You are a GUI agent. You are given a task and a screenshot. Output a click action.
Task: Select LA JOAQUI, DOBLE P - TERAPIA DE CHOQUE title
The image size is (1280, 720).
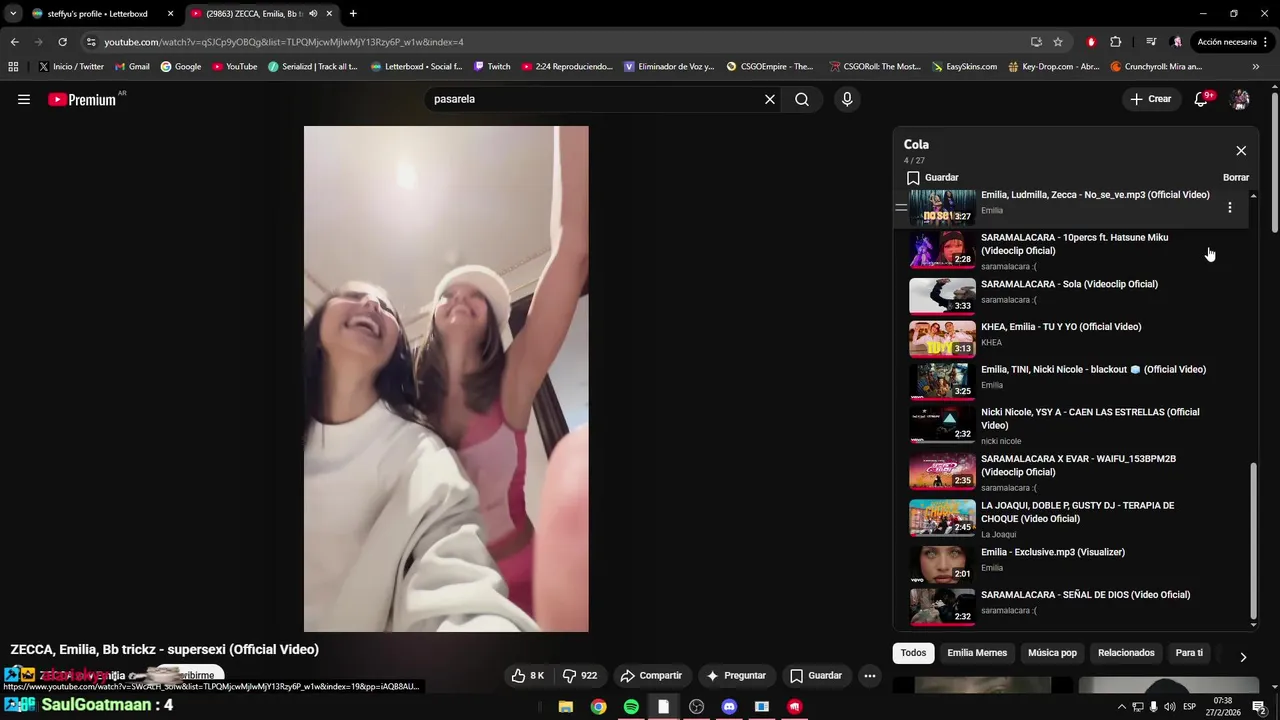tap(1077, 512)
